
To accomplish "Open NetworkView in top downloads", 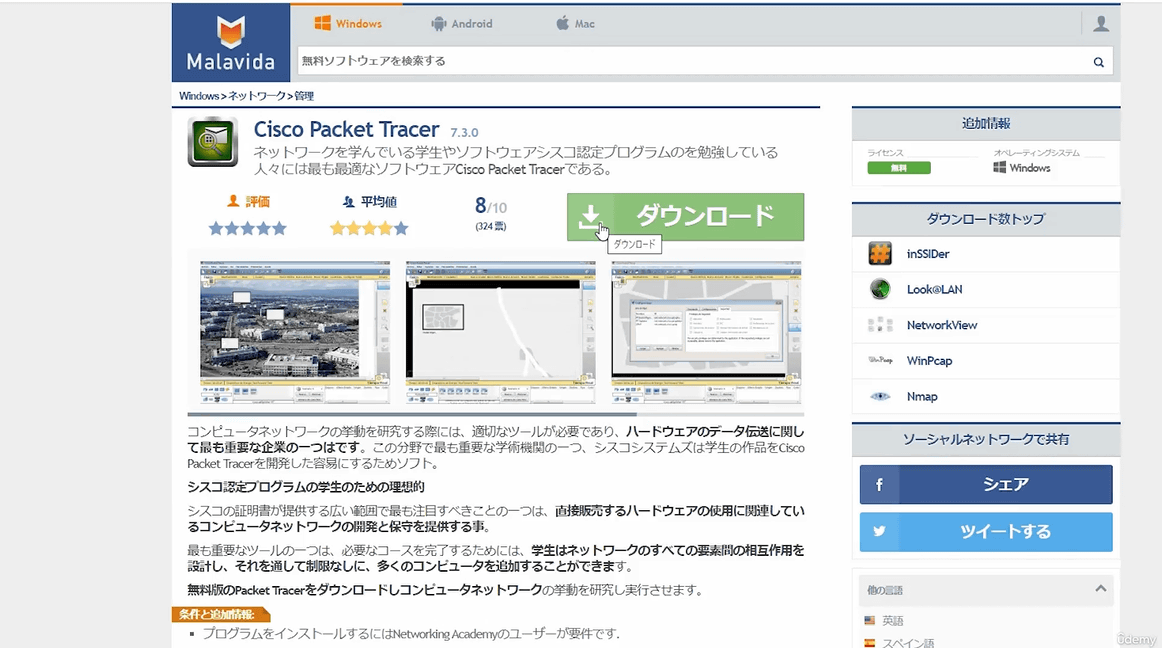I will click(x=942, y=325).
